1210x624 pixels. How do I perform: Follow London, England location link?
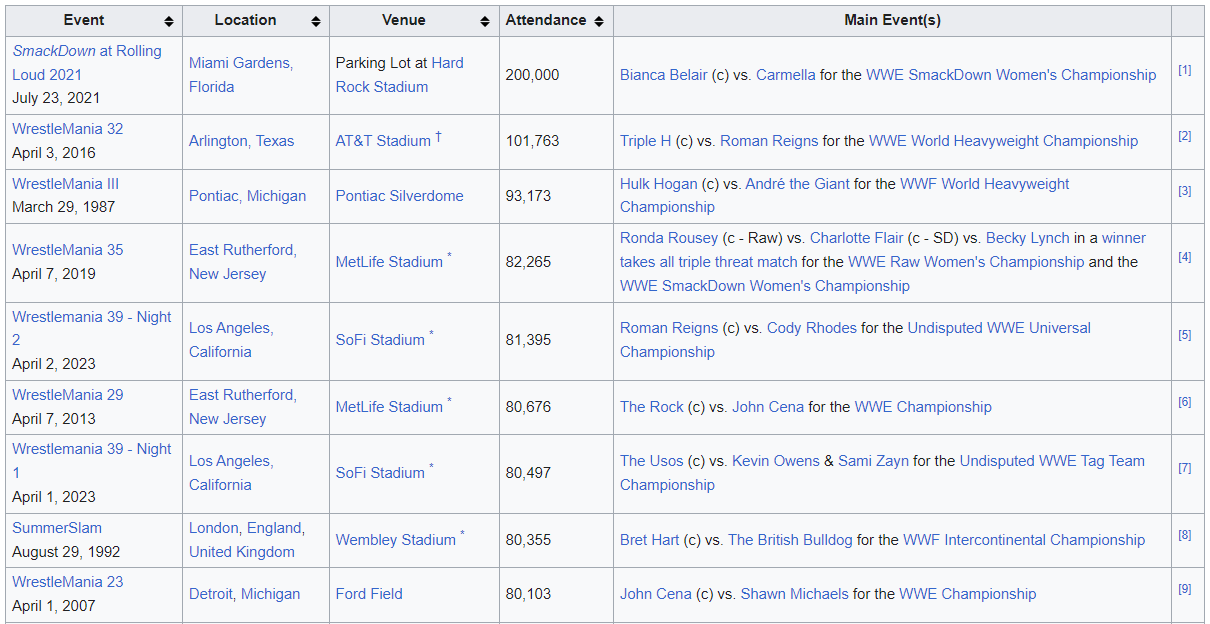245,527
